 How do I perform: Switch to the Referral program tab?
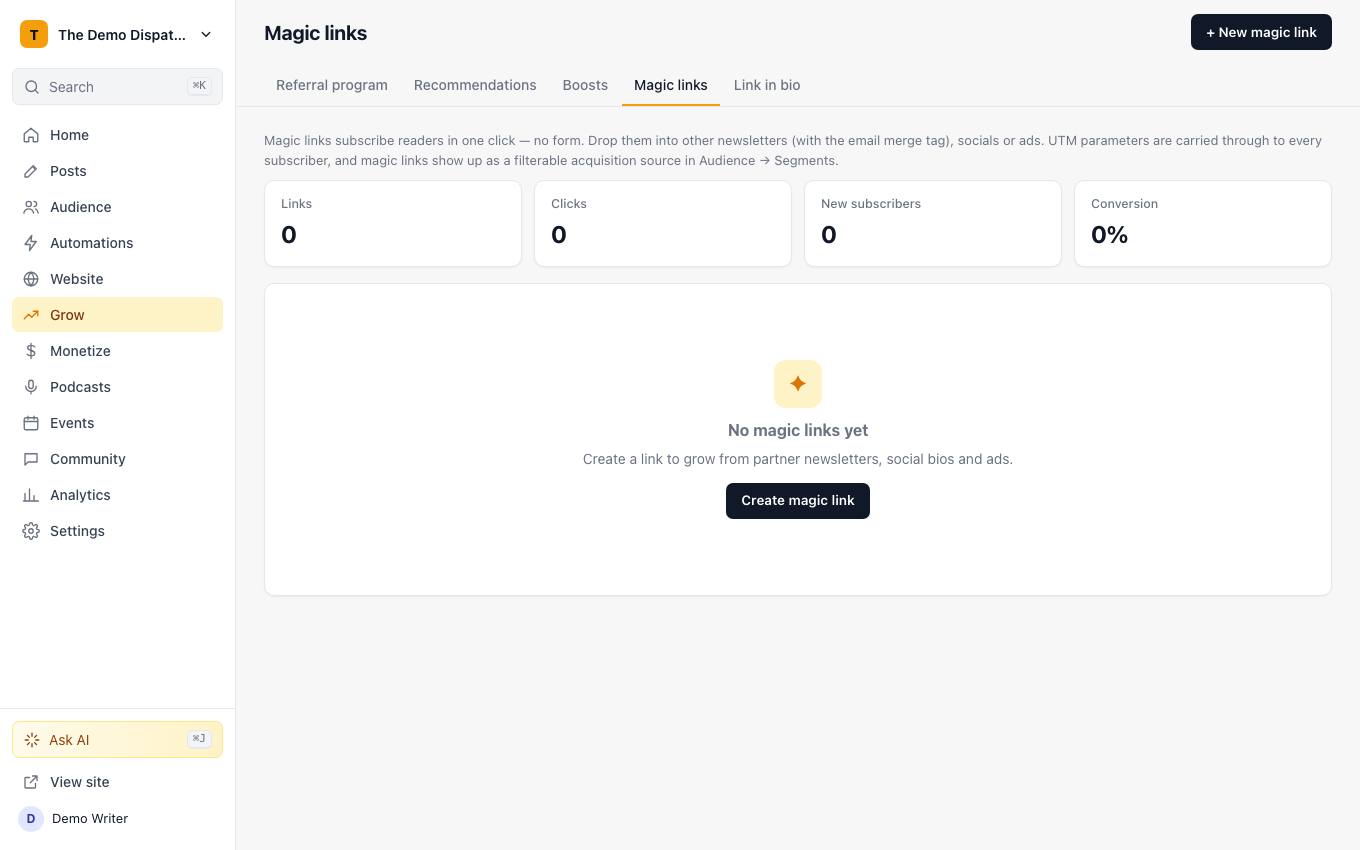coord(332,85)
